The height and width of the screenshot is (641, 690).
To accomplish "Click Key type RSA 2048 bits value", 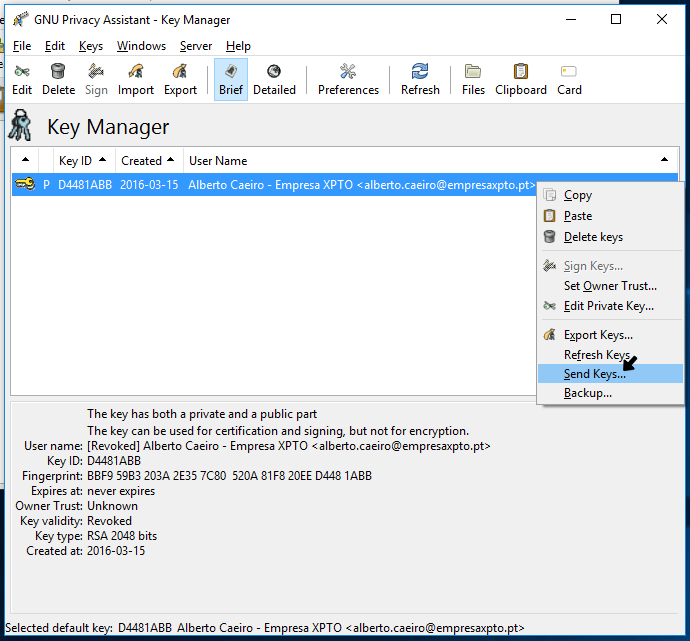I will click(x=122, y=535).
